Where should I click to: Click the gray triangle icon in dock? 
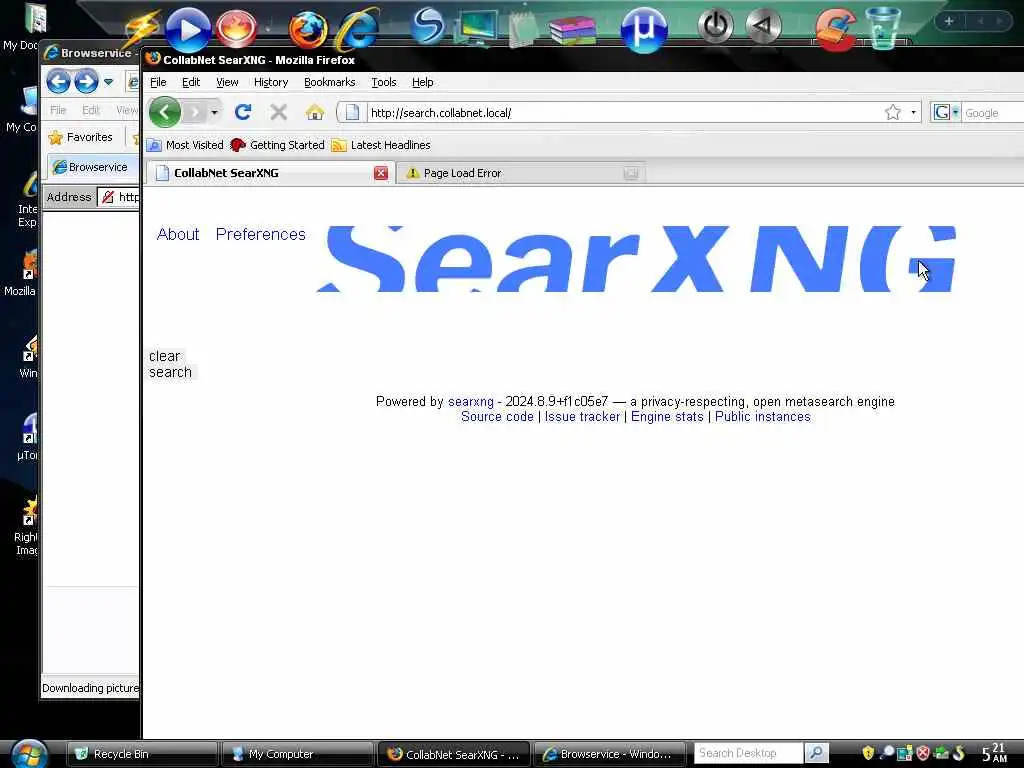point(763,27)
